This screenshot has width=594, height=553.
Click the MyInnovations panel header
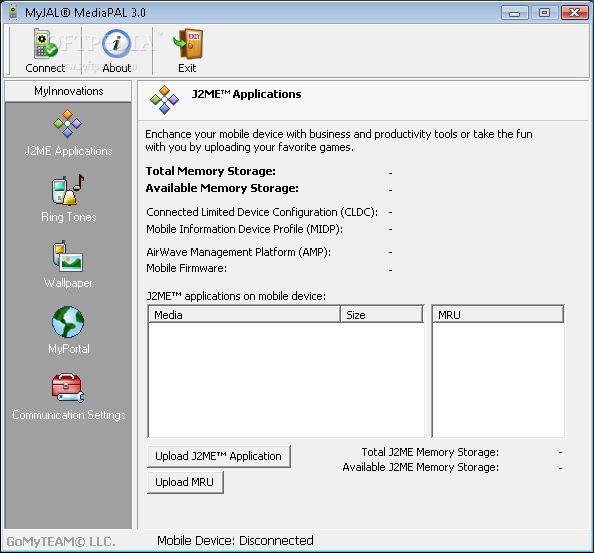pyautogui.click(x=68, y=91)
